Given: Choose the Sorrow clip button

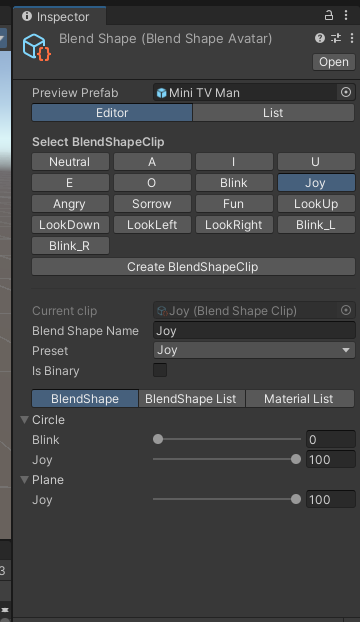Looking at the screenshot, I should pyautogui.click(x=152, y=204).
